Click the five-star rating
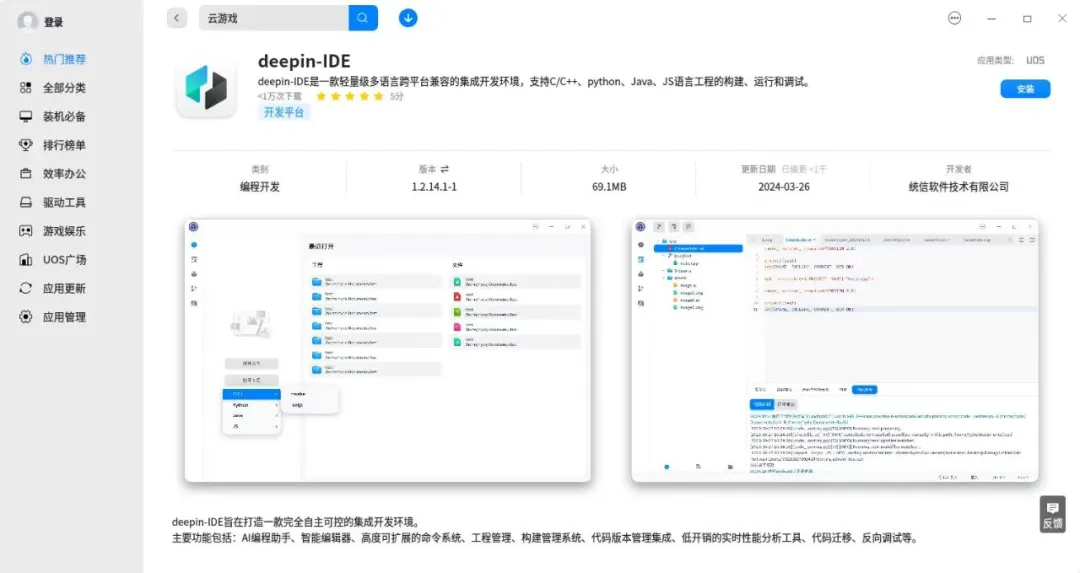1080x573 pixels. (x=350, y=96)
